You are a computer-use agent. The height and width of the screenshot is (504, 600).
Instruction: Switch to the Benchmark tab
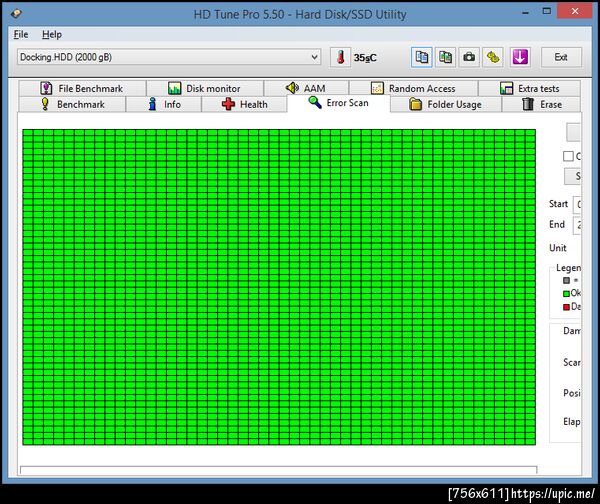coord(72,104)
